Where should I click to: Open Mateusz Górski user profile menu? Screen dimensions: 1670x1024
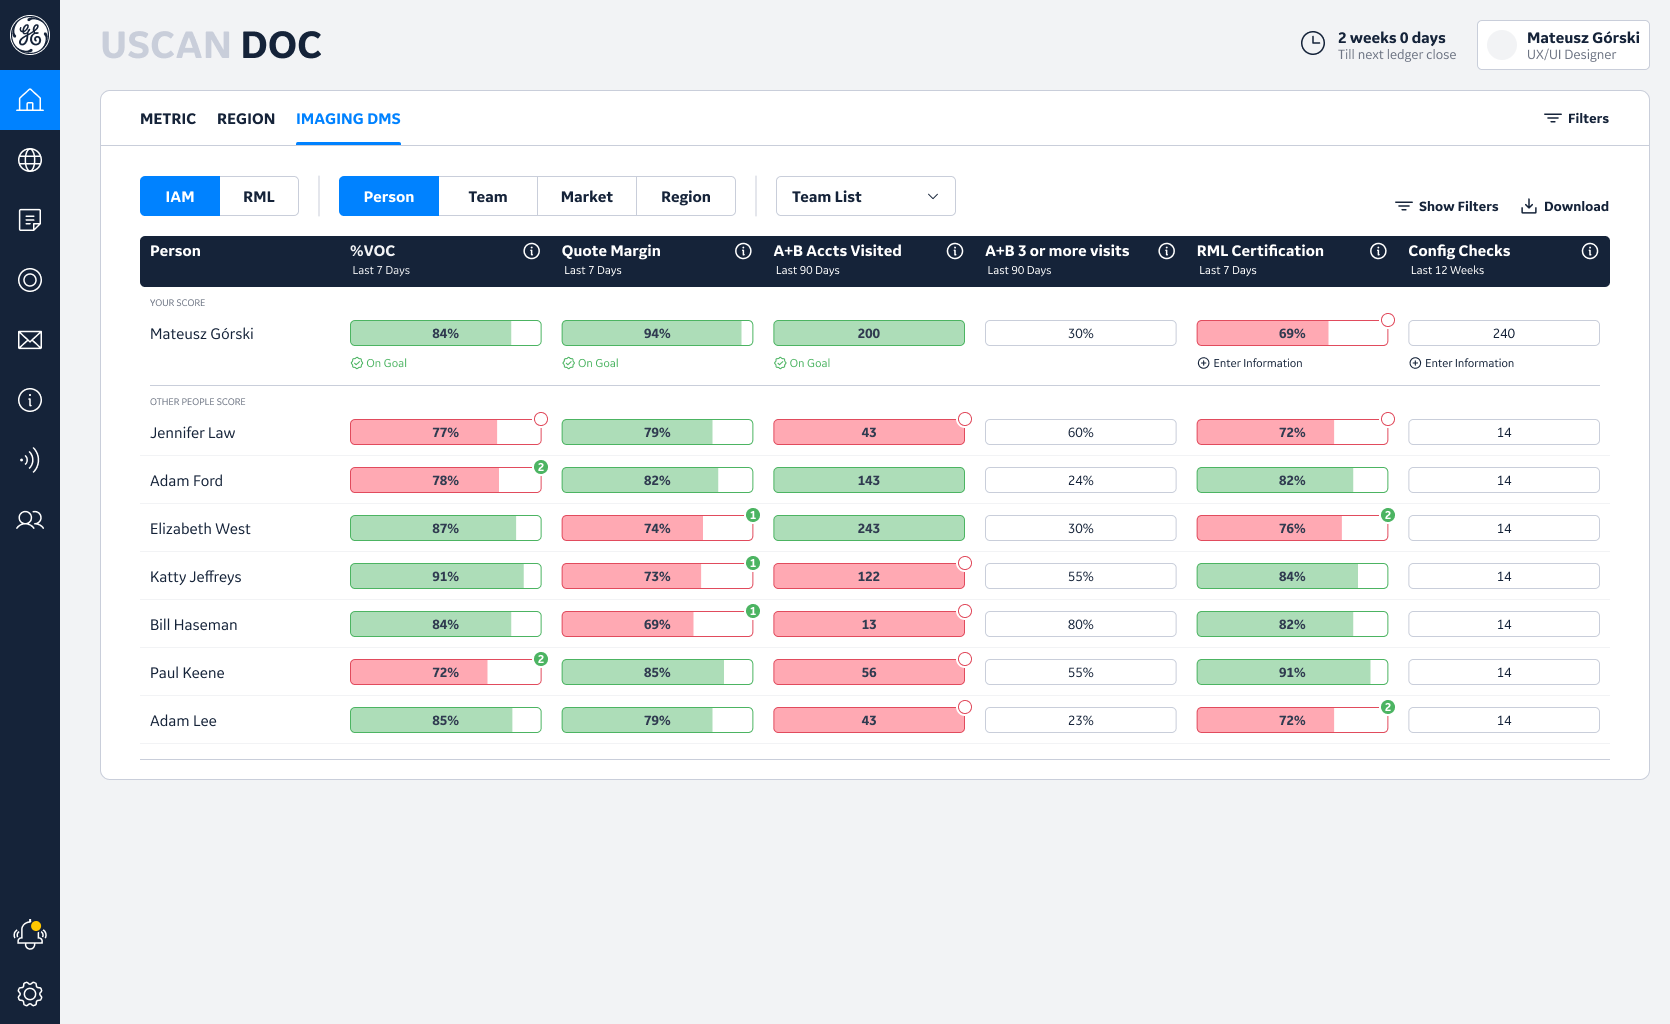(1563, 45)
